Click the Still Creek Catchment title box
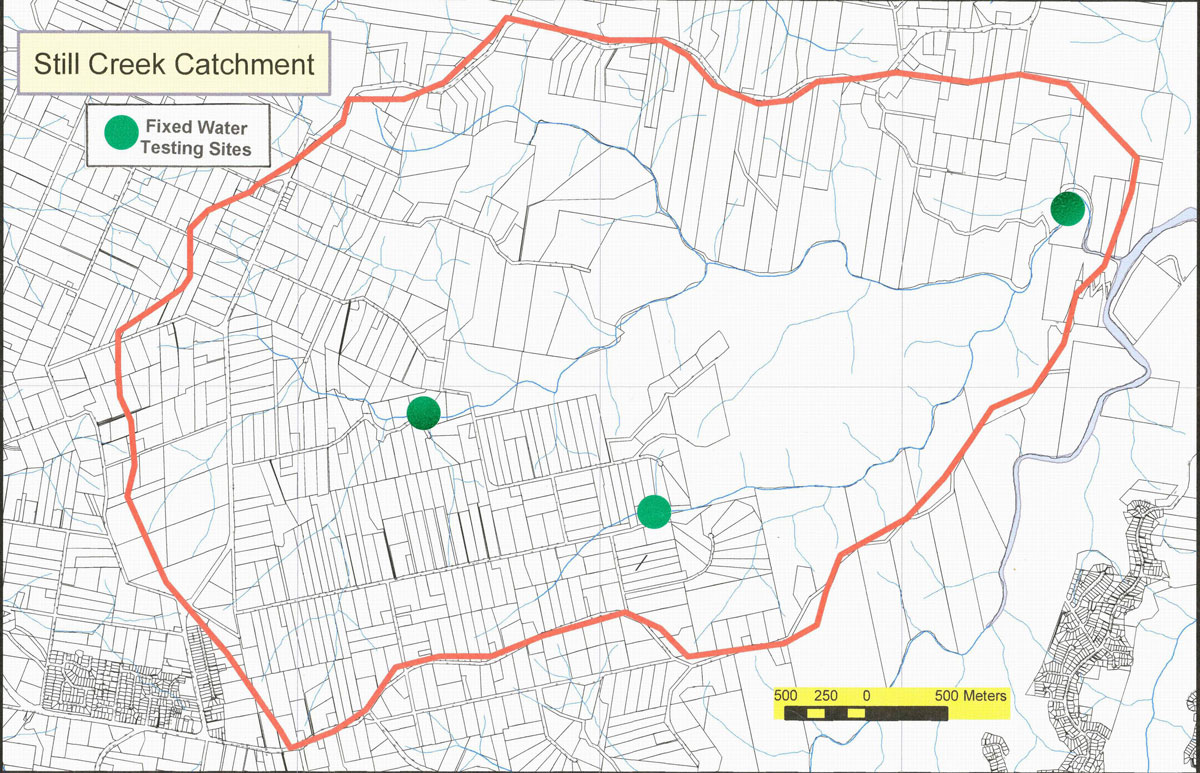Viewport: 1200px width, 773px height. click(175, 64)
